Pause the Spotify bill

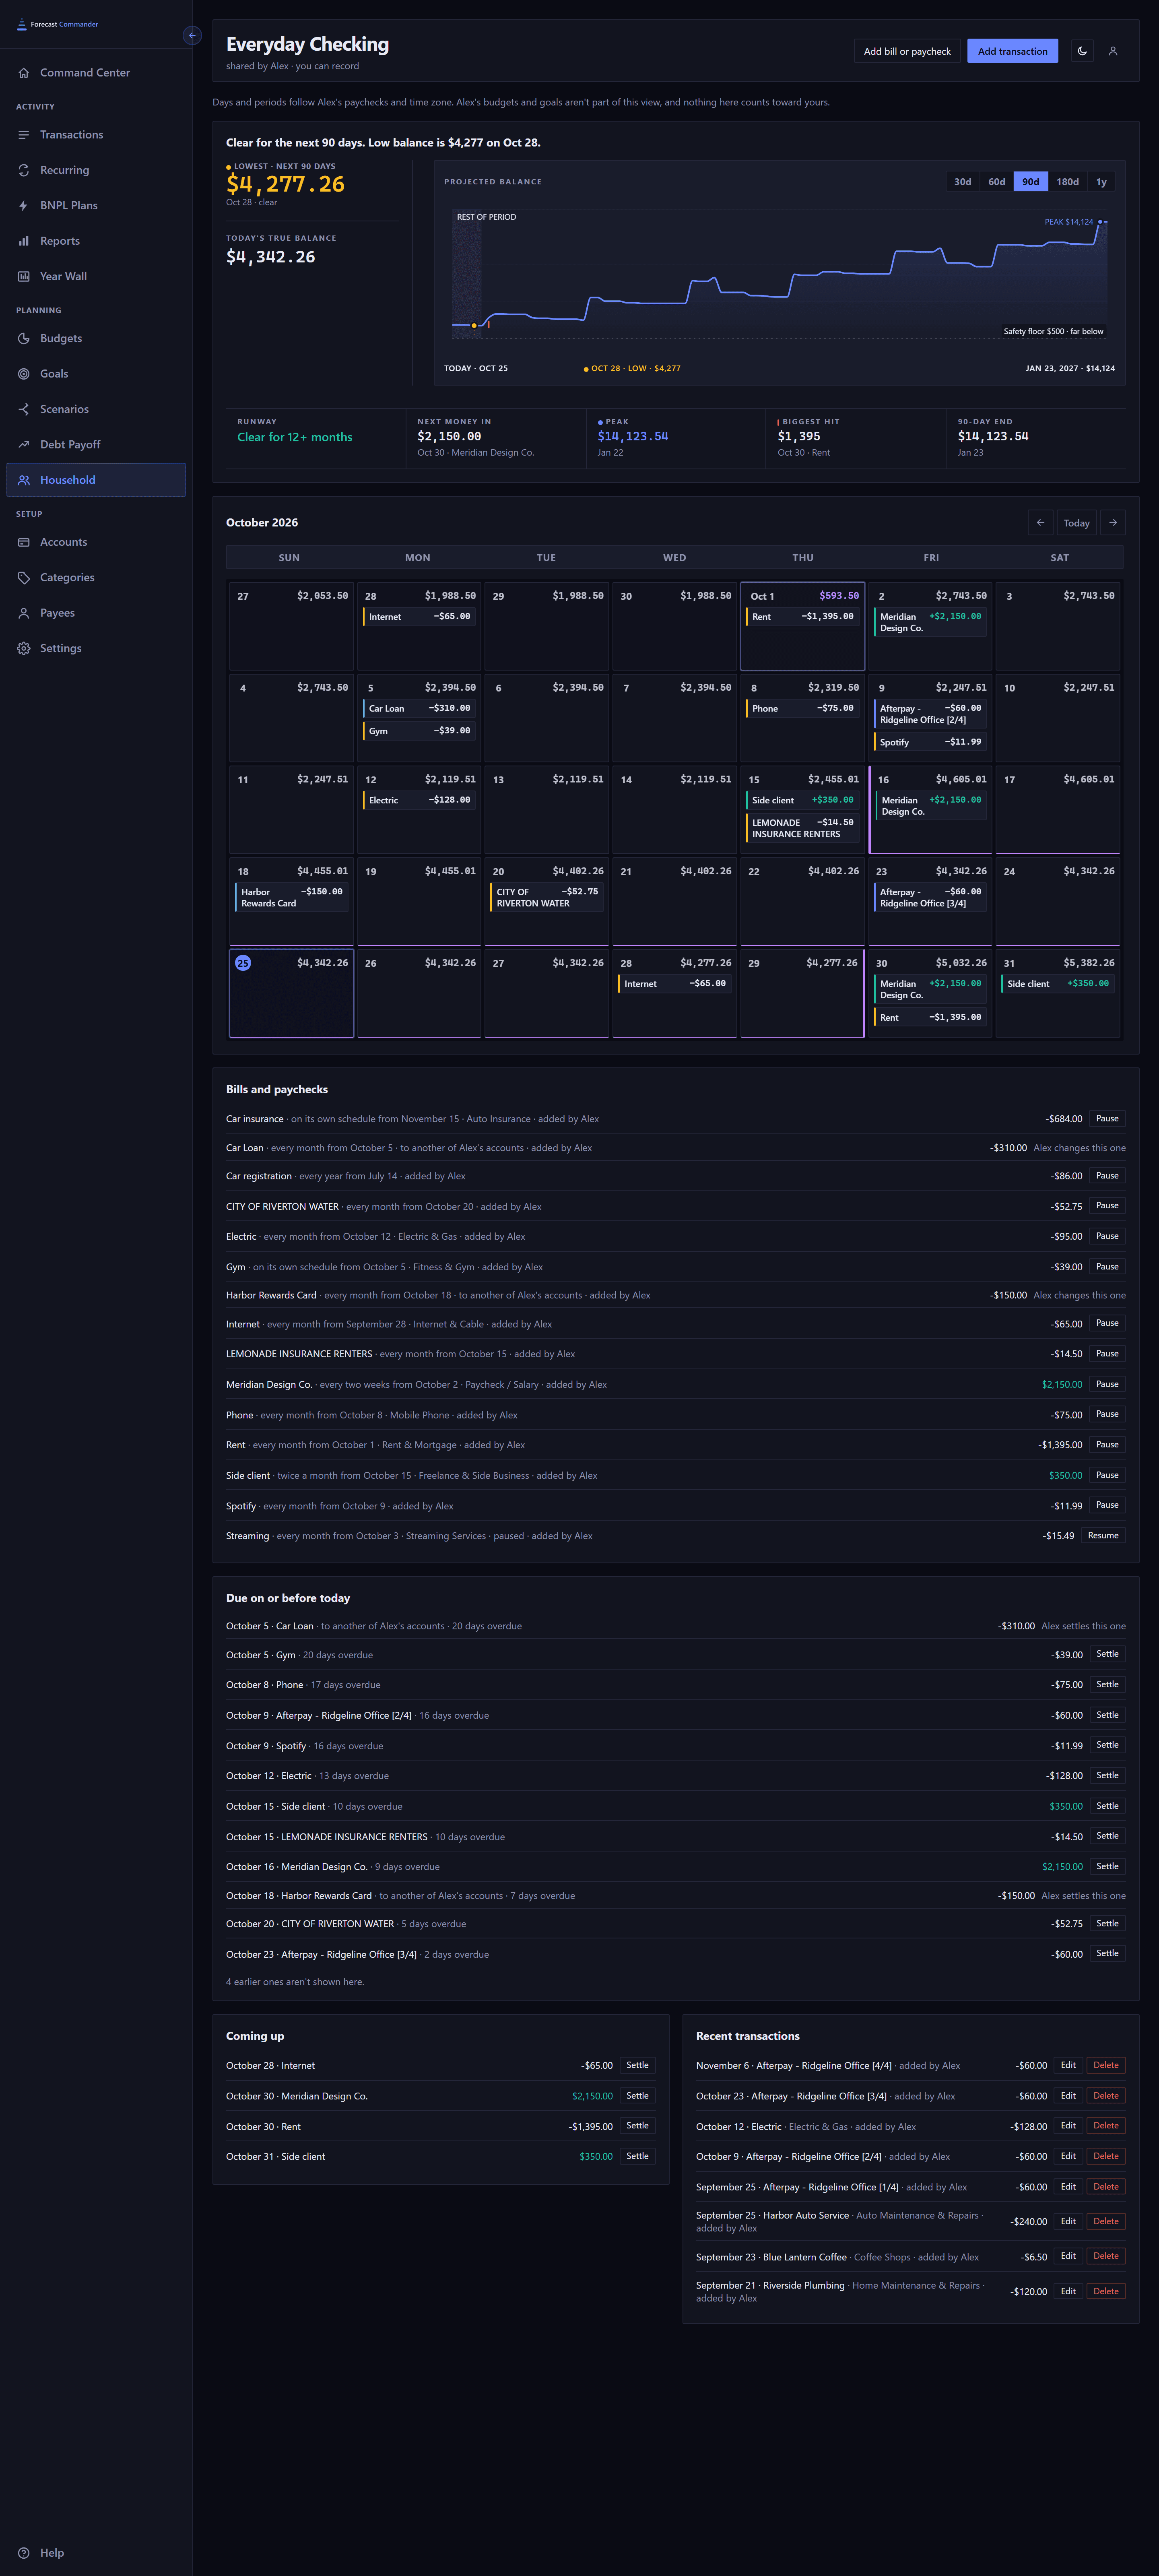point(1107,1505)
